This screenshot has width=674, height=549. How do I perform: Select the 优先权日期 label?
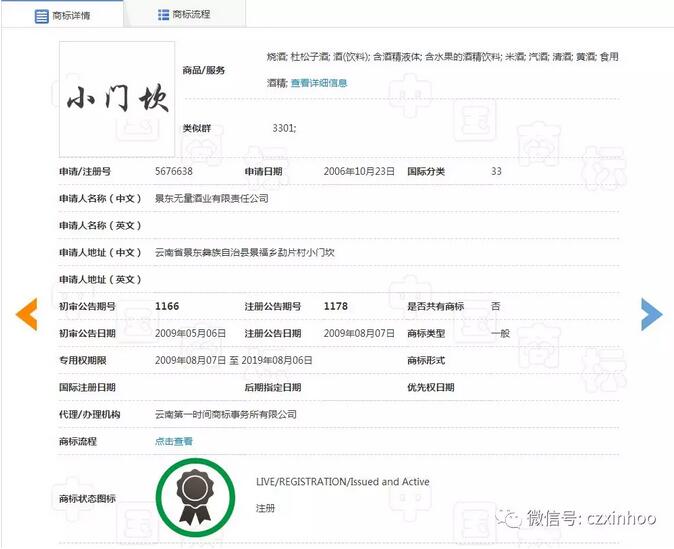coord(431,387)
